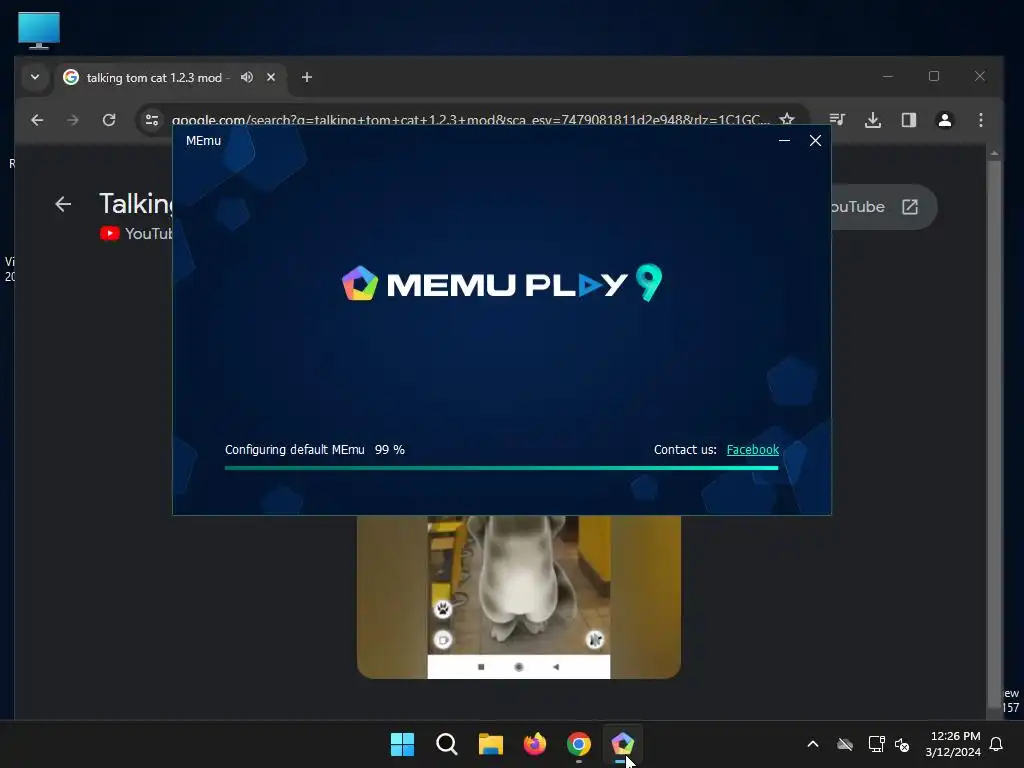The width and height of the screenshot is (1024, 768).
Task: View site information icon in address bar
Action: [x=152, y=120]
